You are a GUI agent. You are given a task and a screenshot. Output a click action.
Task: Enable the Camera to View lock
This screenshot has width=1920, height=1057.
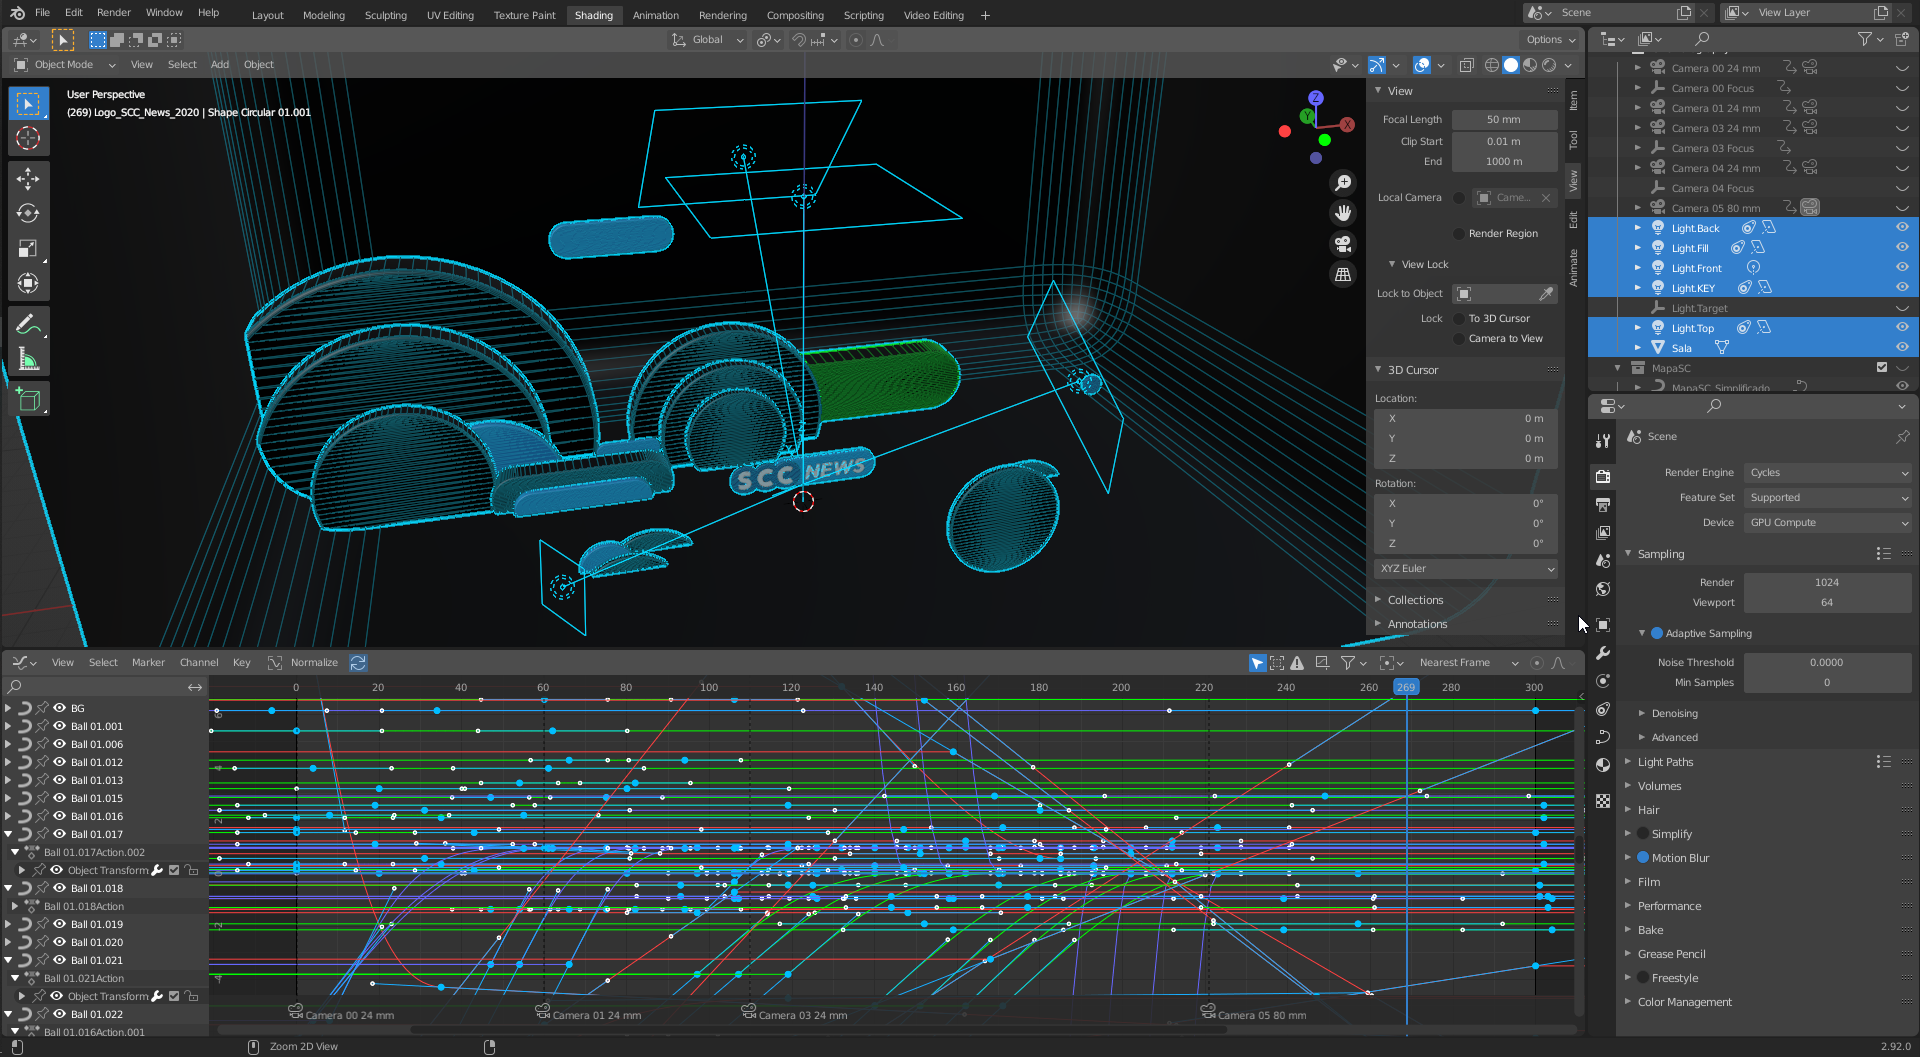[1459, 339]
